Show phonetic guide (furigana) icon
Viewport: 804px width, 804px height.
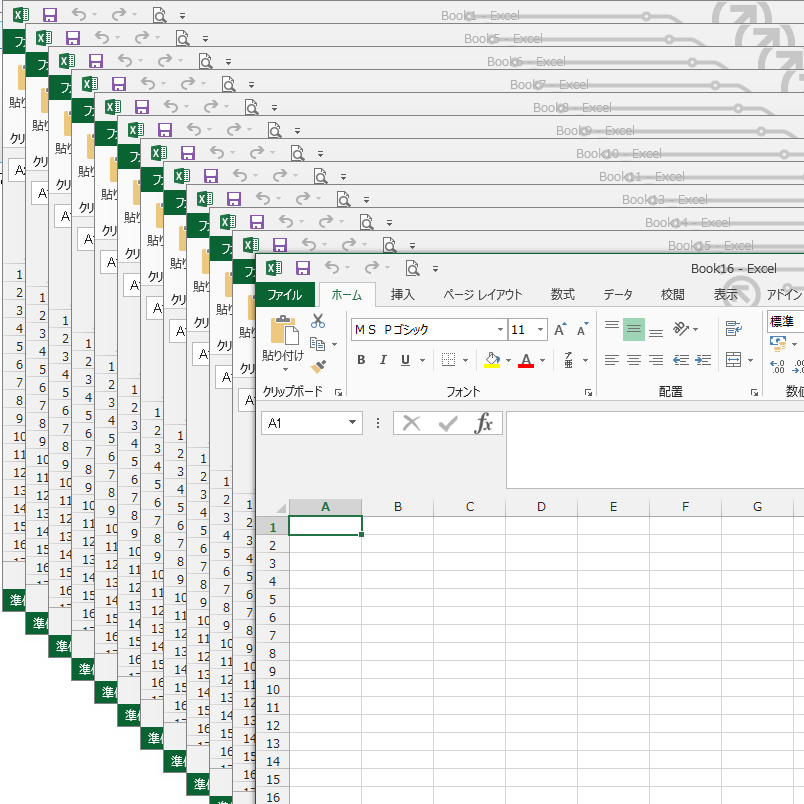point(568,360)
